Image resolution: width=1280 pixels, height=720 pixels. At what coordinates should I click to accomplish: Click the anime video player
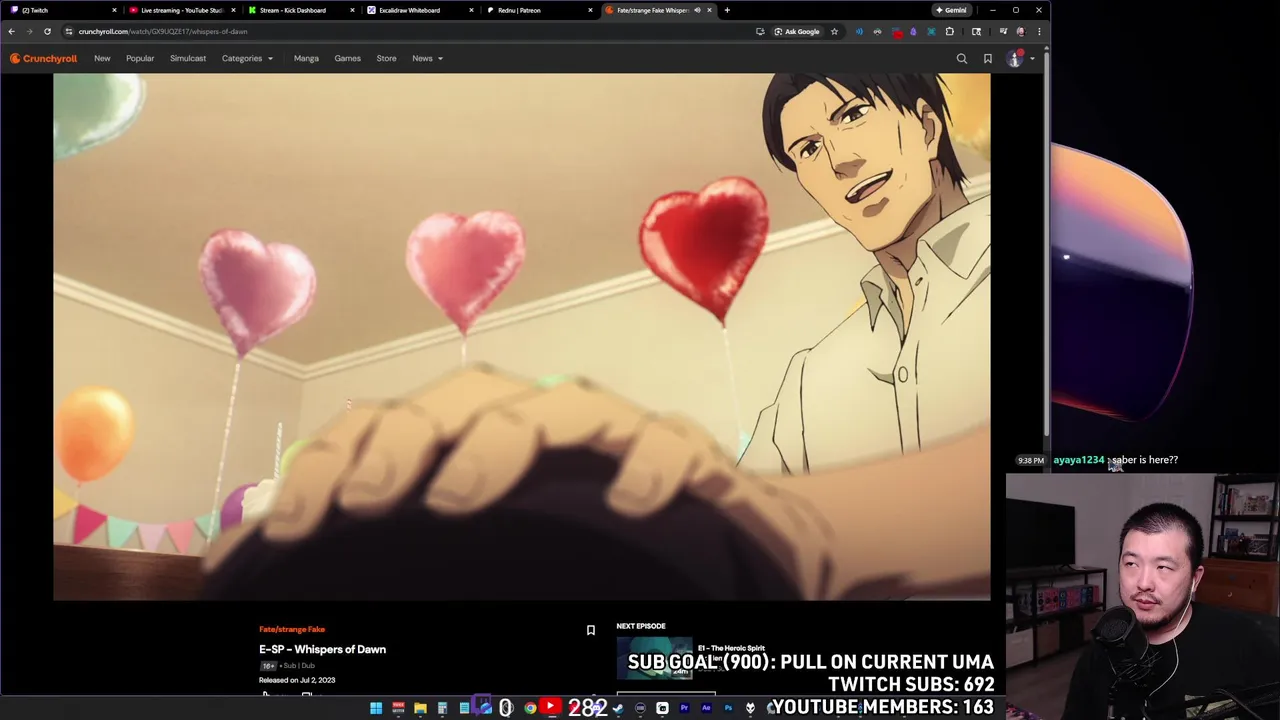tap(522, 337)
